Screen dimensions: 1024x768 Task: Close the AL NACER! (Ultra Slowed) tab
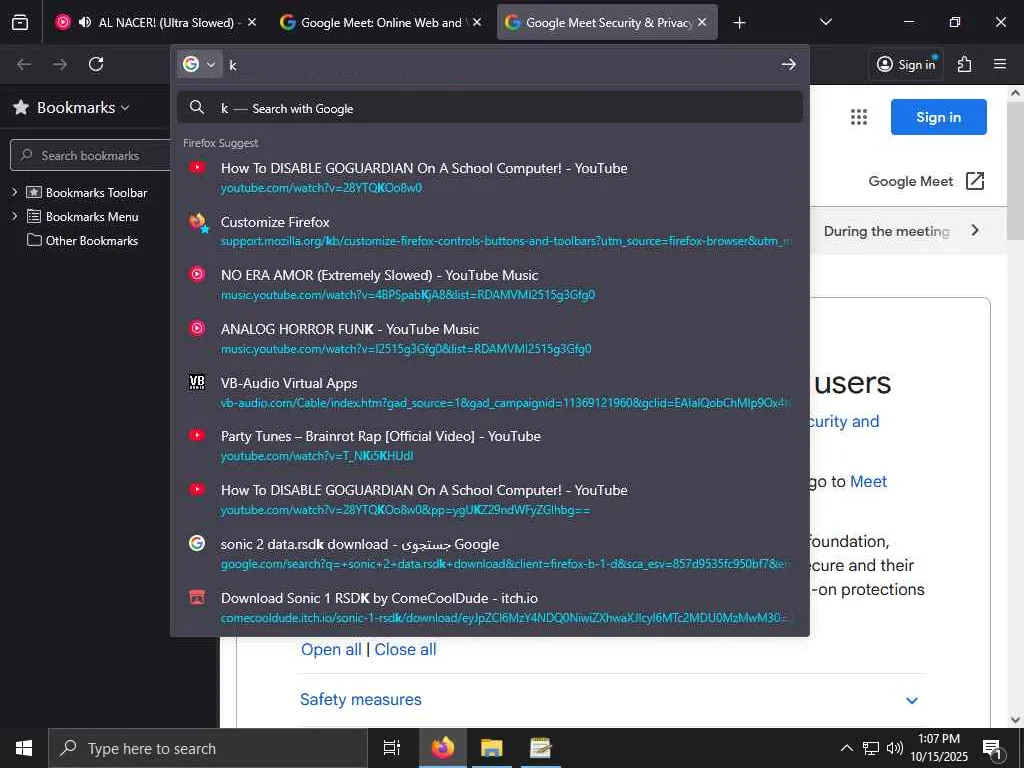pos(251,22)
